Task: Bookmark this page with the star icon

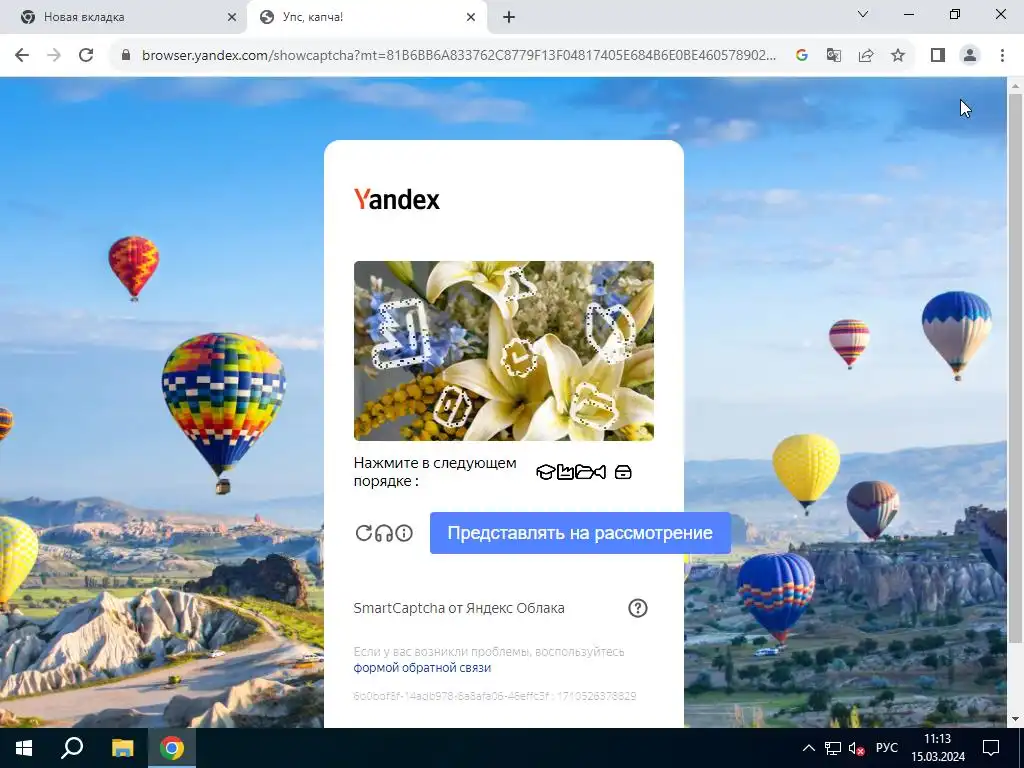Action: pos(898,55)
